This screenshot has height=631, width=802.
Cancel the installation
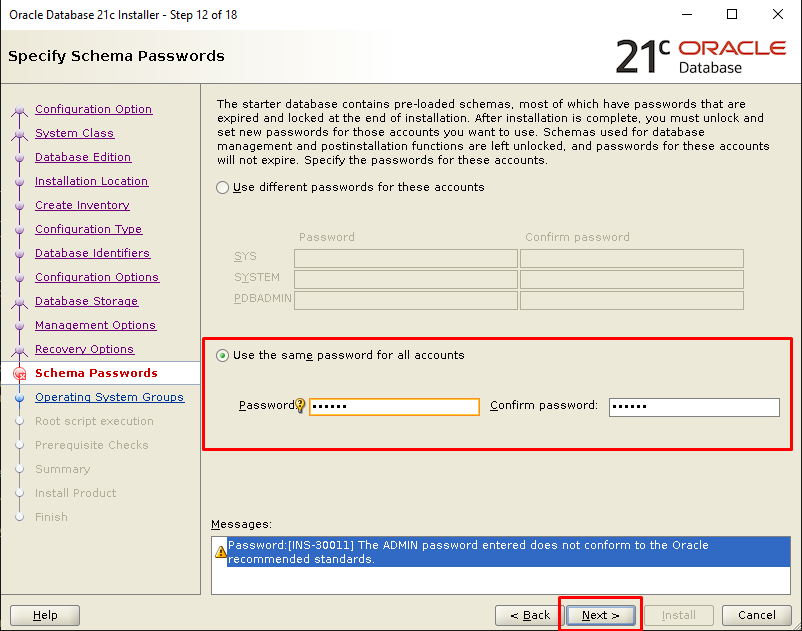(x=756, y=615)
